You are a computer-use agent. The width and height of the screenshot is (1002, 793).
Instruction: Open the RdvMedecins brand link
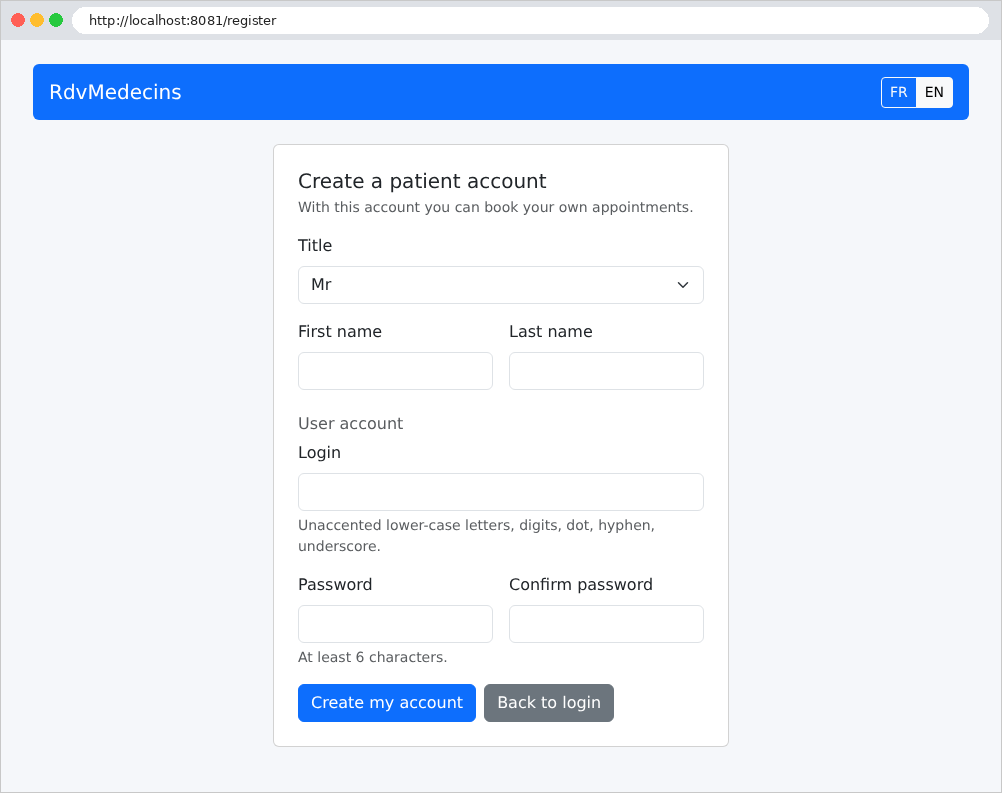[115, 92]
